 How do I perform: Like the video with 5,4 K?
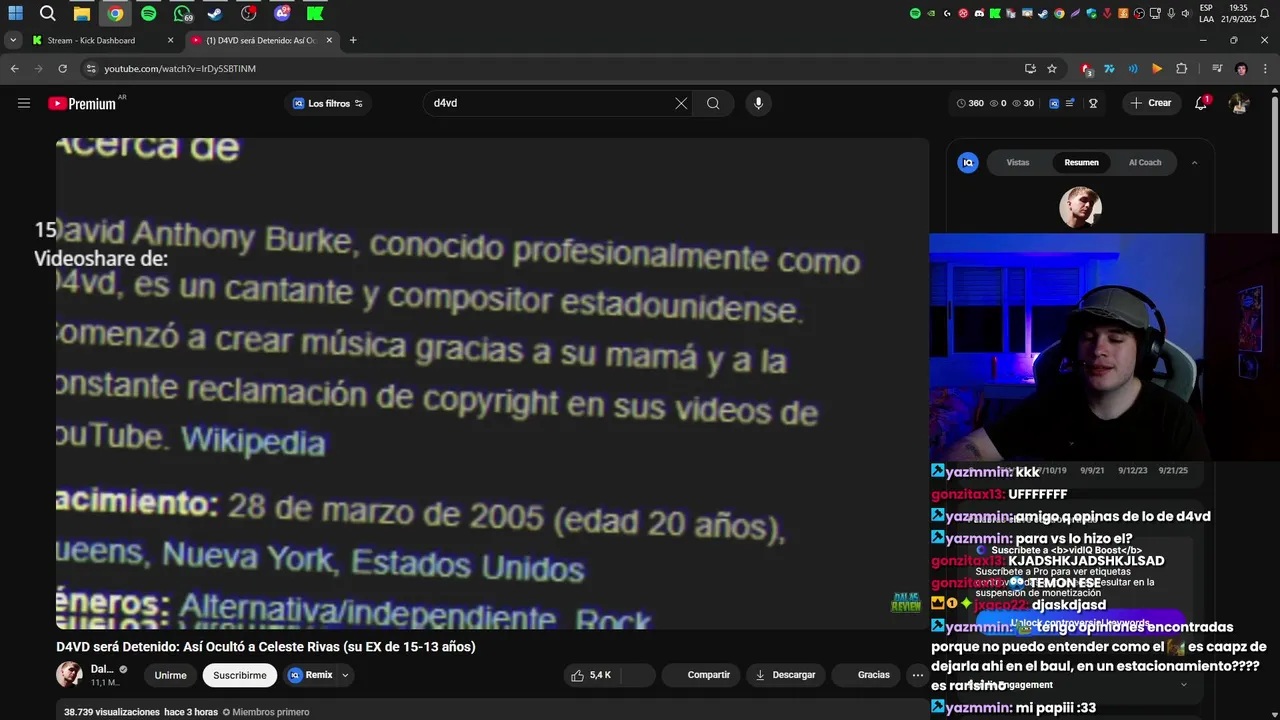coord(591,675)
